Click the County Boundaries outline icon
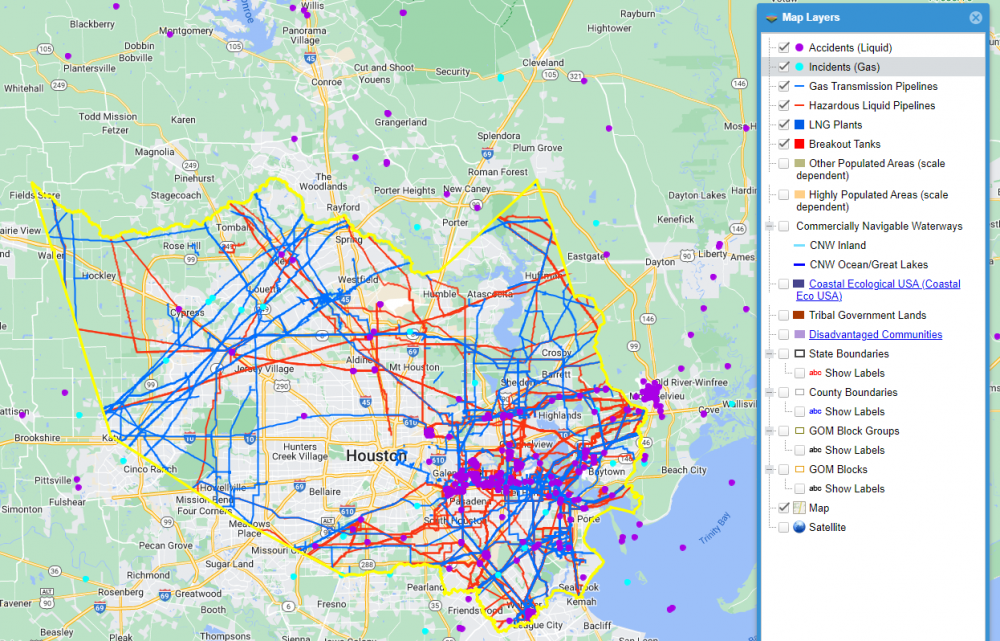 799,393
